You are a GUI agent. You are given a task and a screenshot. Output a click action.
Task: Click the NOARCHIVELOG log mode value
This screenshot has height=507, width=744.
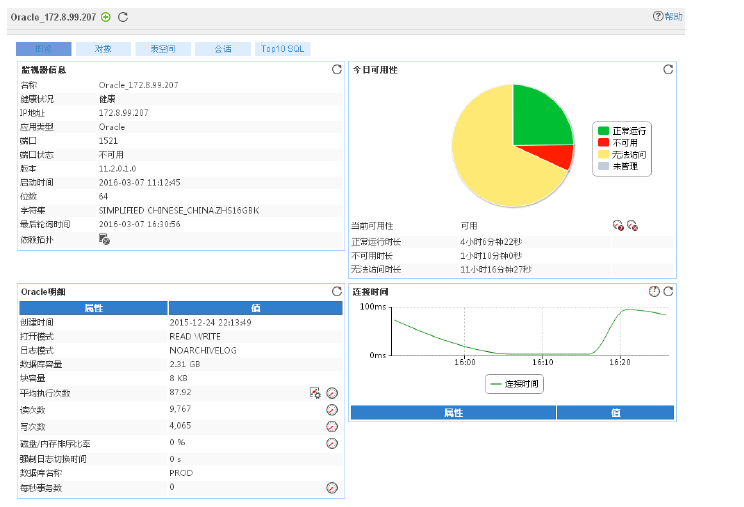click(203, 350)
